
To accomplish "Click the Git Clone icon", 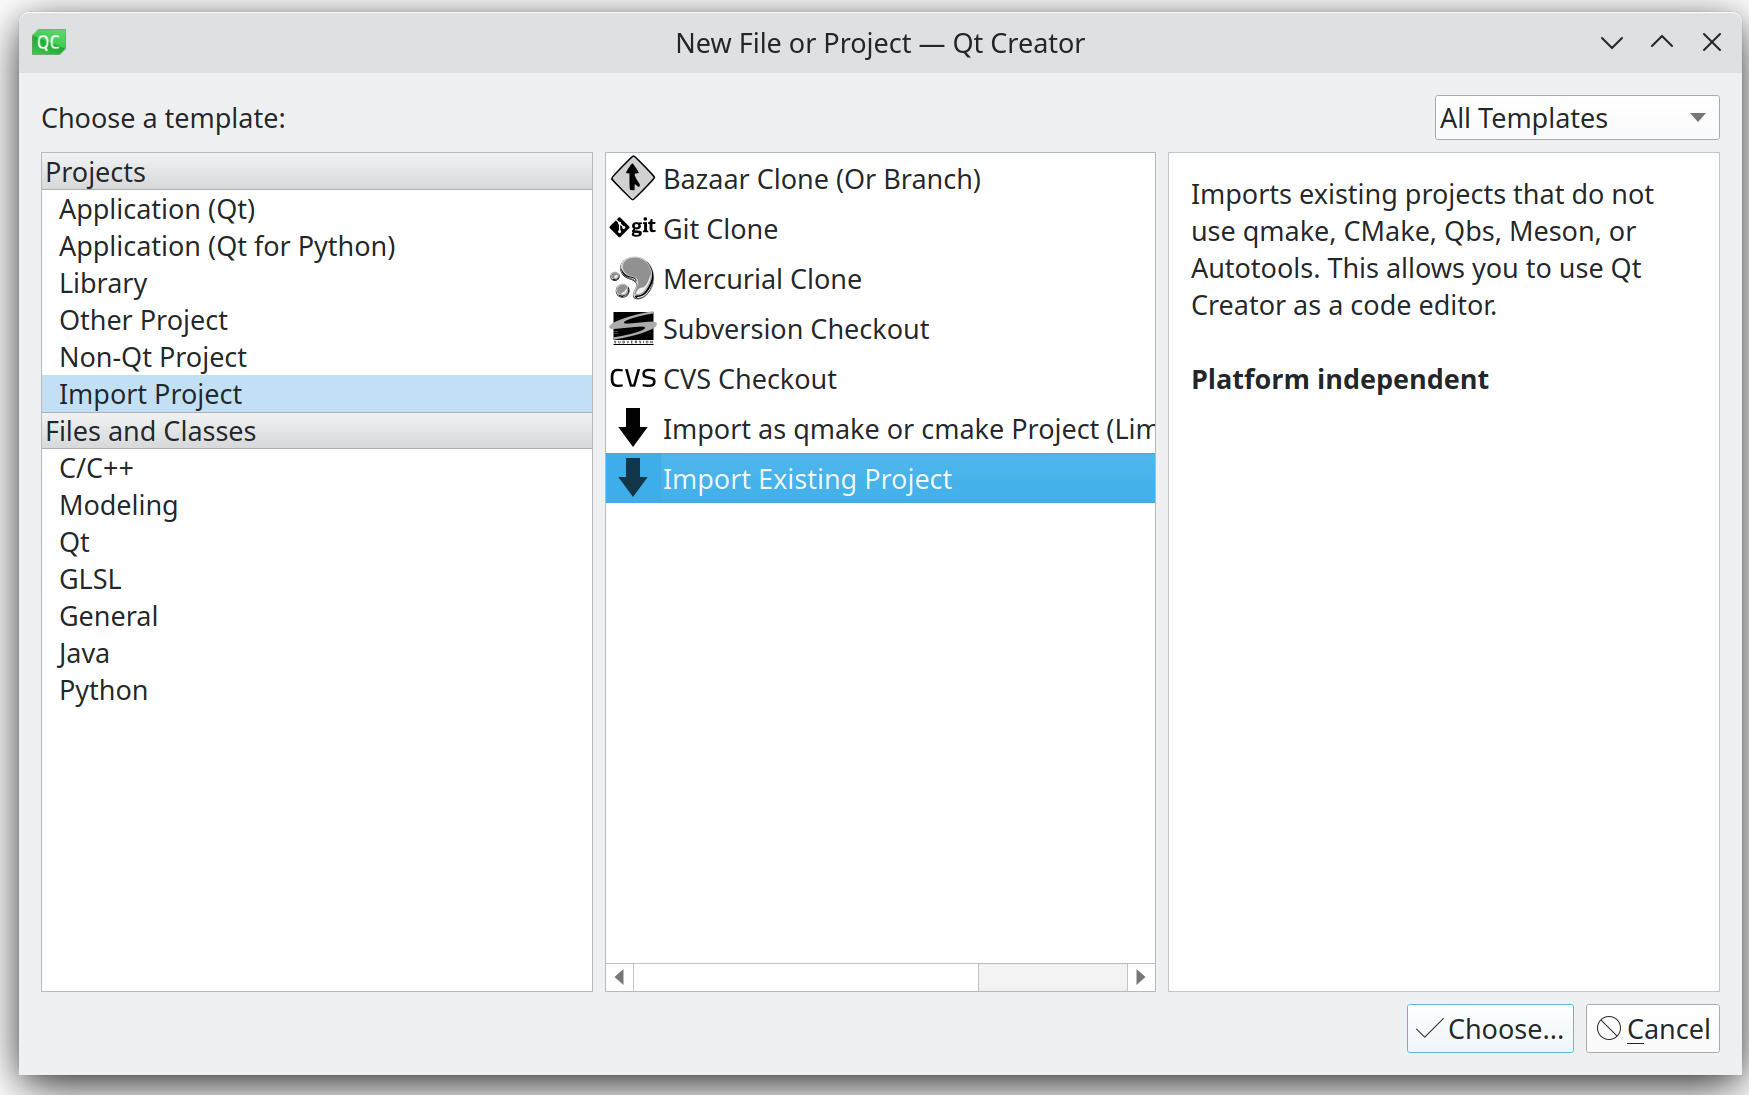I will tap(631, 228).
